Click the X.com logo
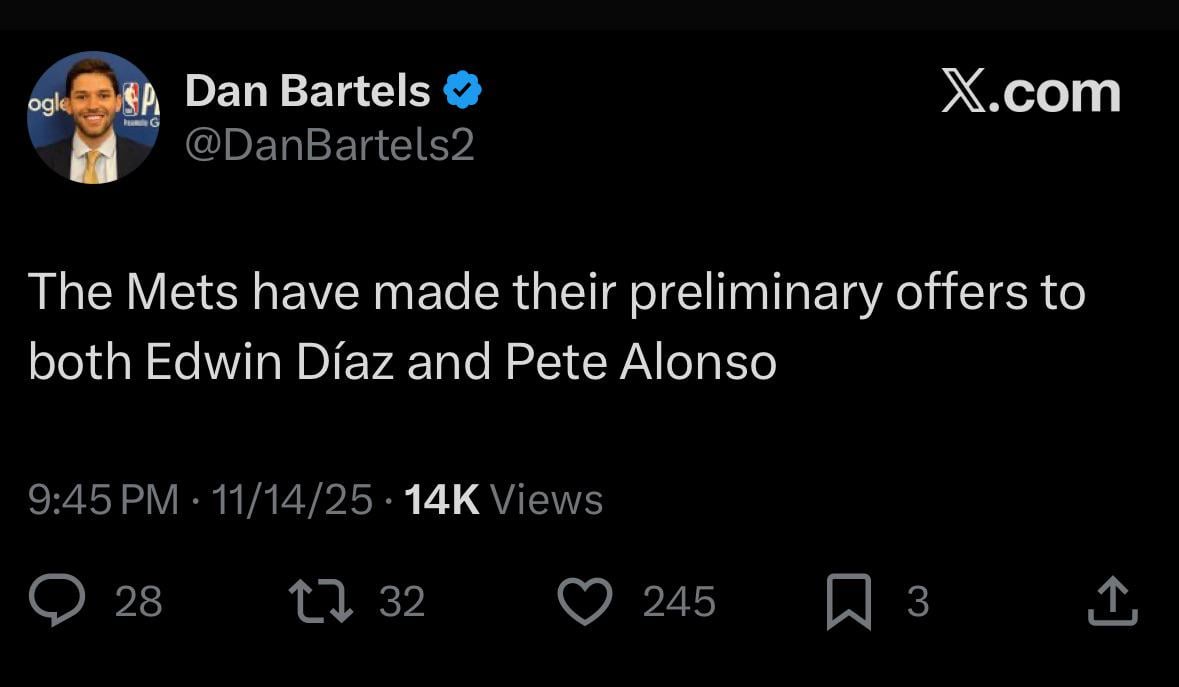Image resolution: width=1179 pixels, height=687 pixels. pyautogui.click(x=1032, y=91)
